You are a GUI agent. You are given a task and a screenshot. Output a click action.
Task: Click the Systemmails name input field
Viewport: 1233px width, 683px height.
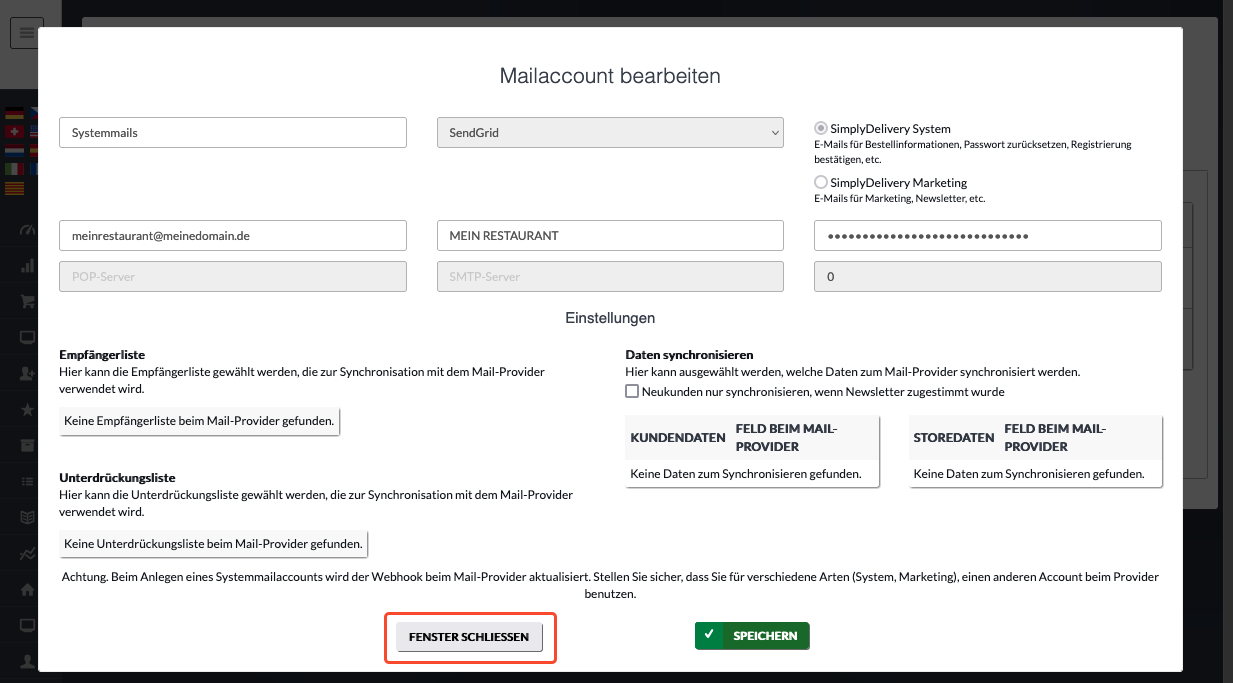(x=233, y=133)
